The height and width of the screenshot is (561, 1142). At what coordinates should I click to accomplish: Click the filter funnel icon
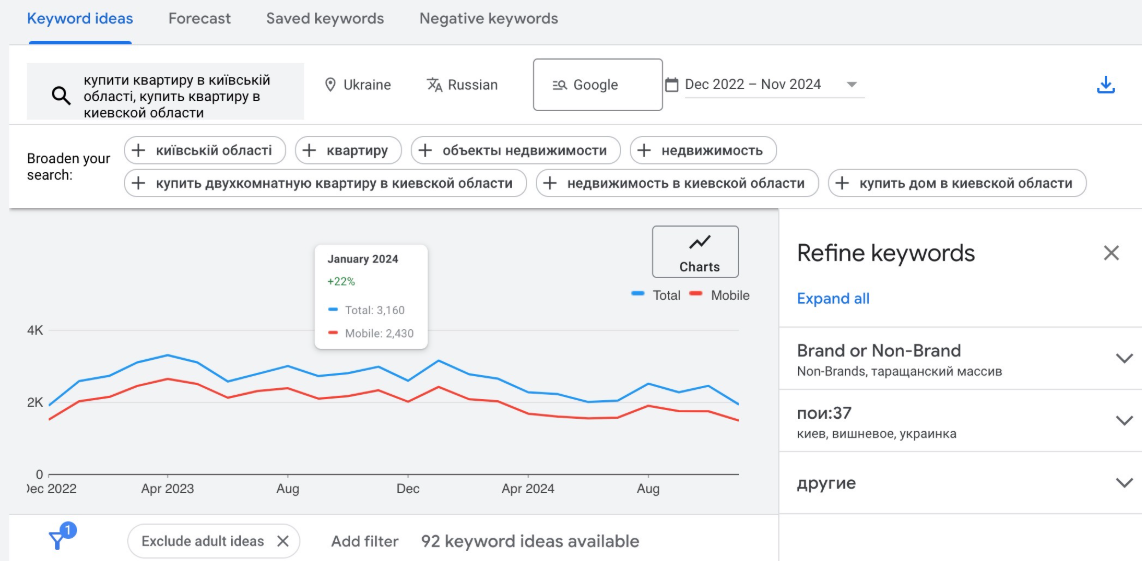pyautogui.click(x=58, y=540)
